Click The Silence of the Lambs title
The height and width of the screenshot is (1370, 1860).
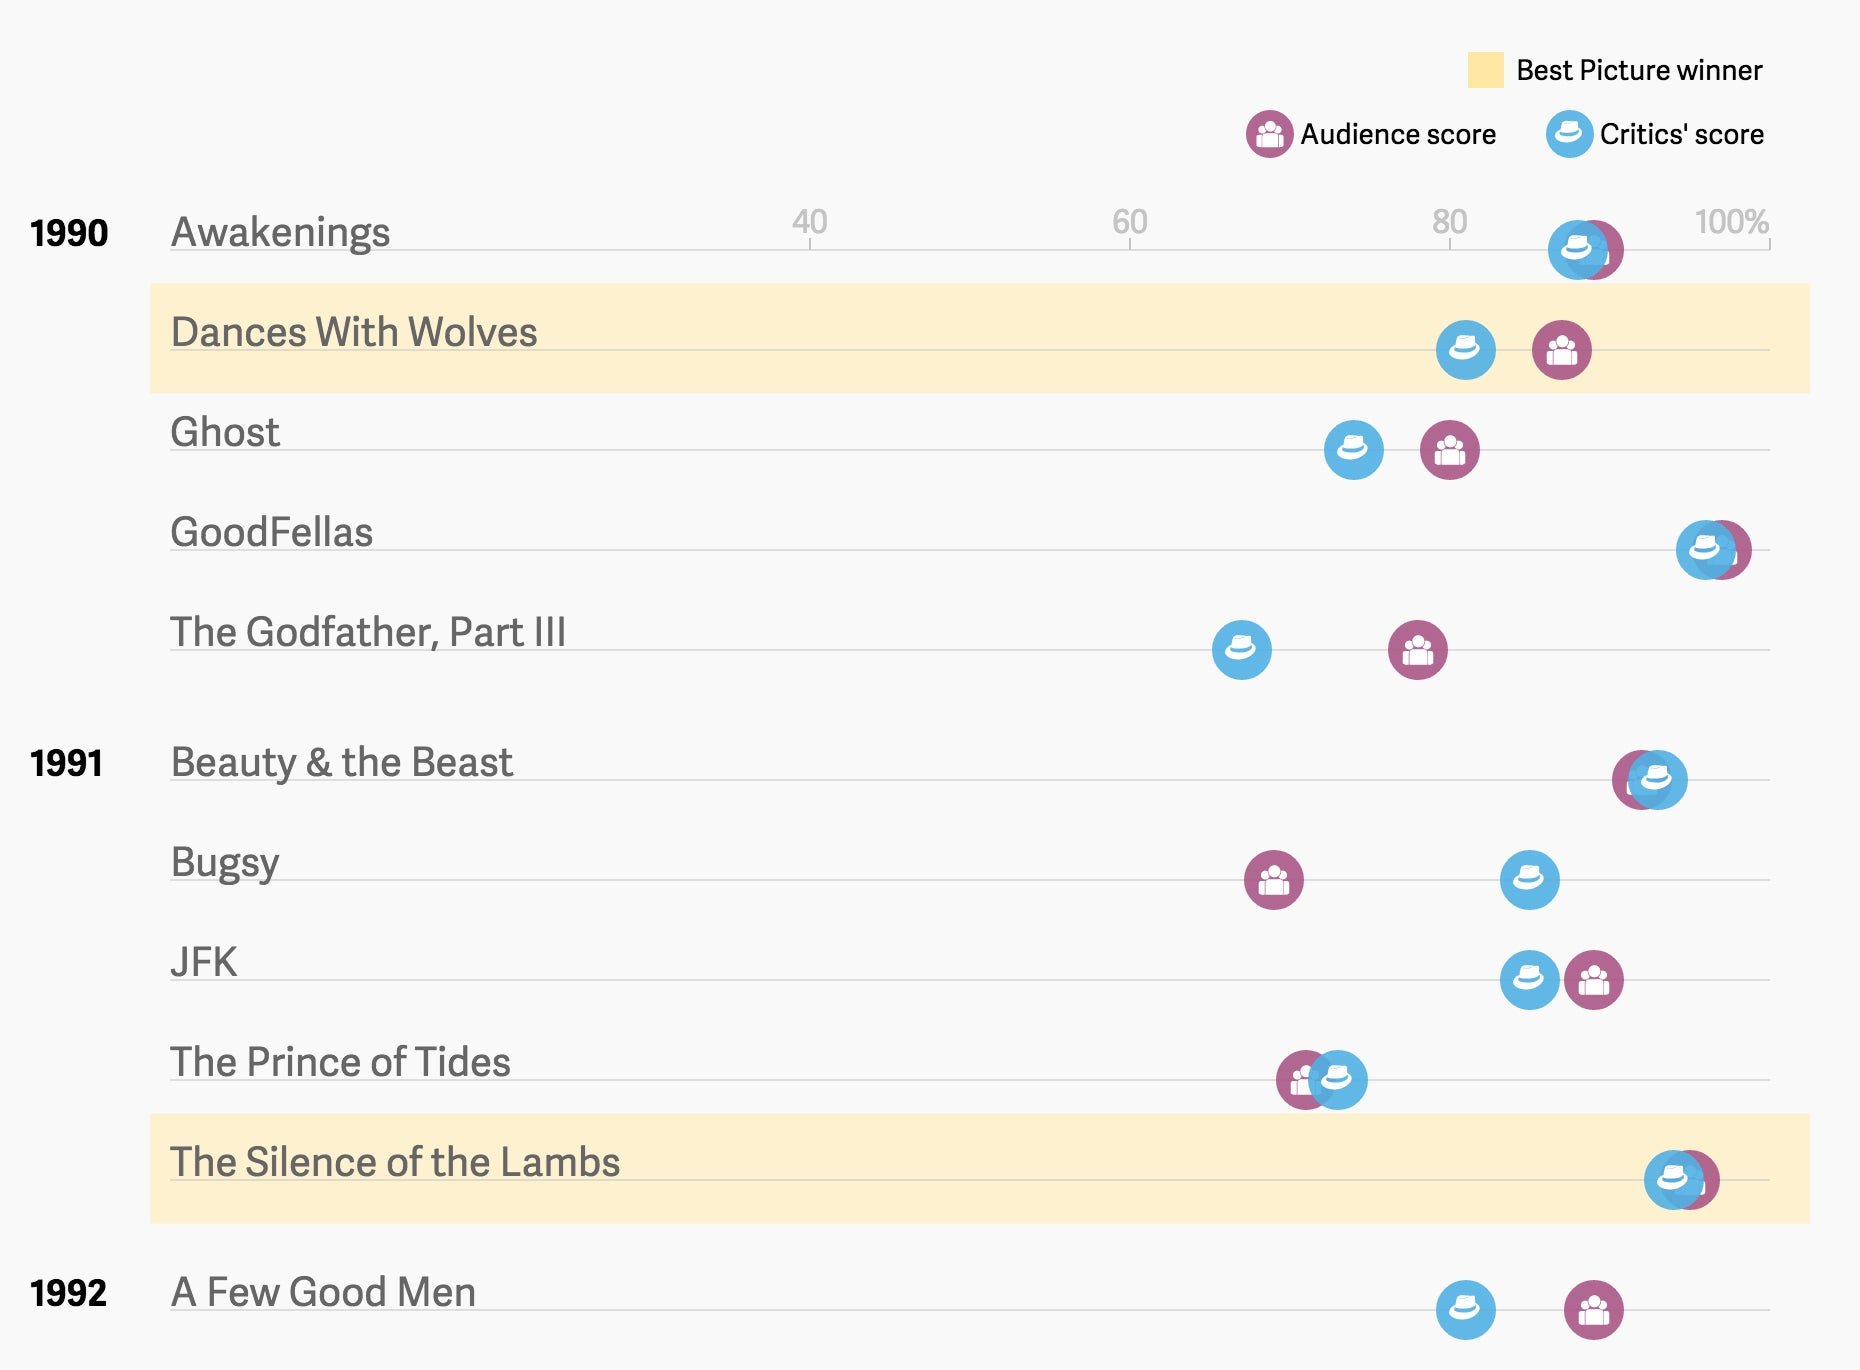tap(395, 1162)
